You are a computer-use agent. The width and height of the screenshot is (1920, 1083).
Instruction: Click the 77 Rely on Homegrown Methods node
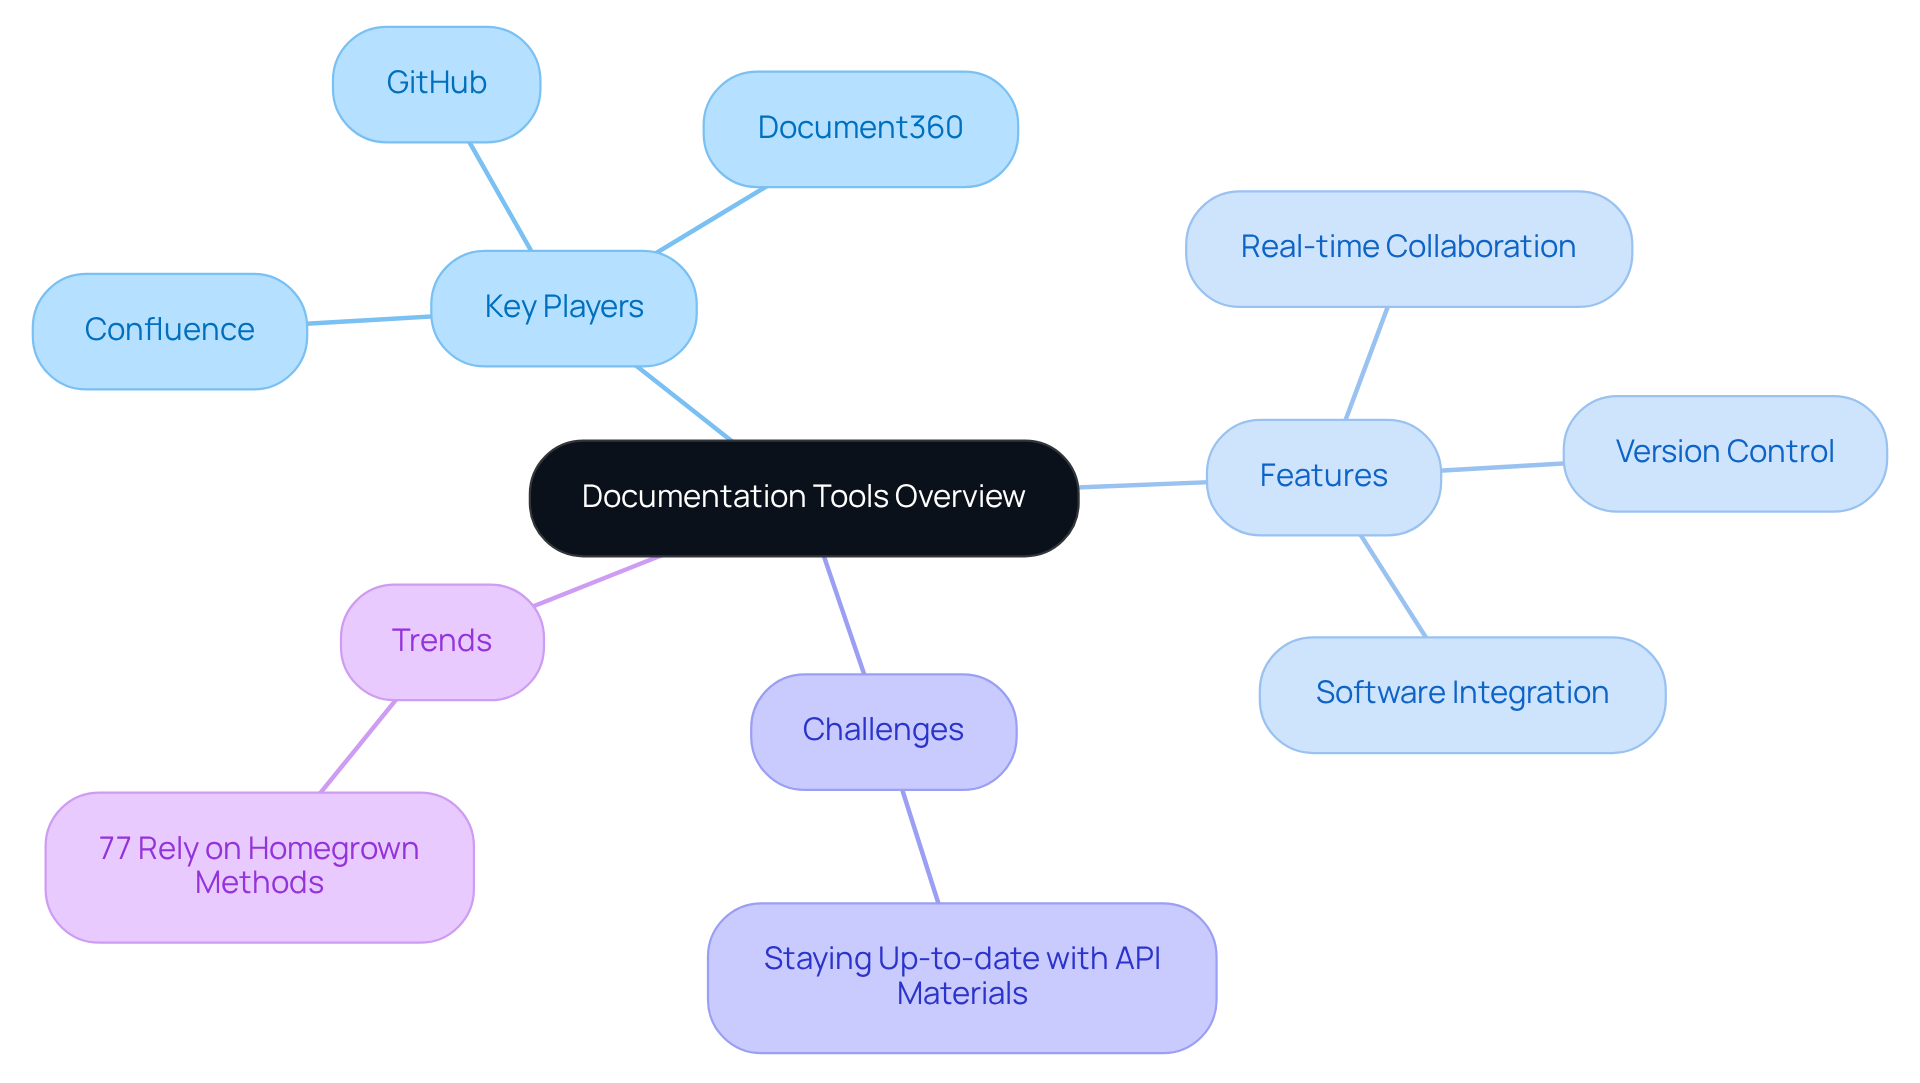pyautogui.click(x=260, y=867)
